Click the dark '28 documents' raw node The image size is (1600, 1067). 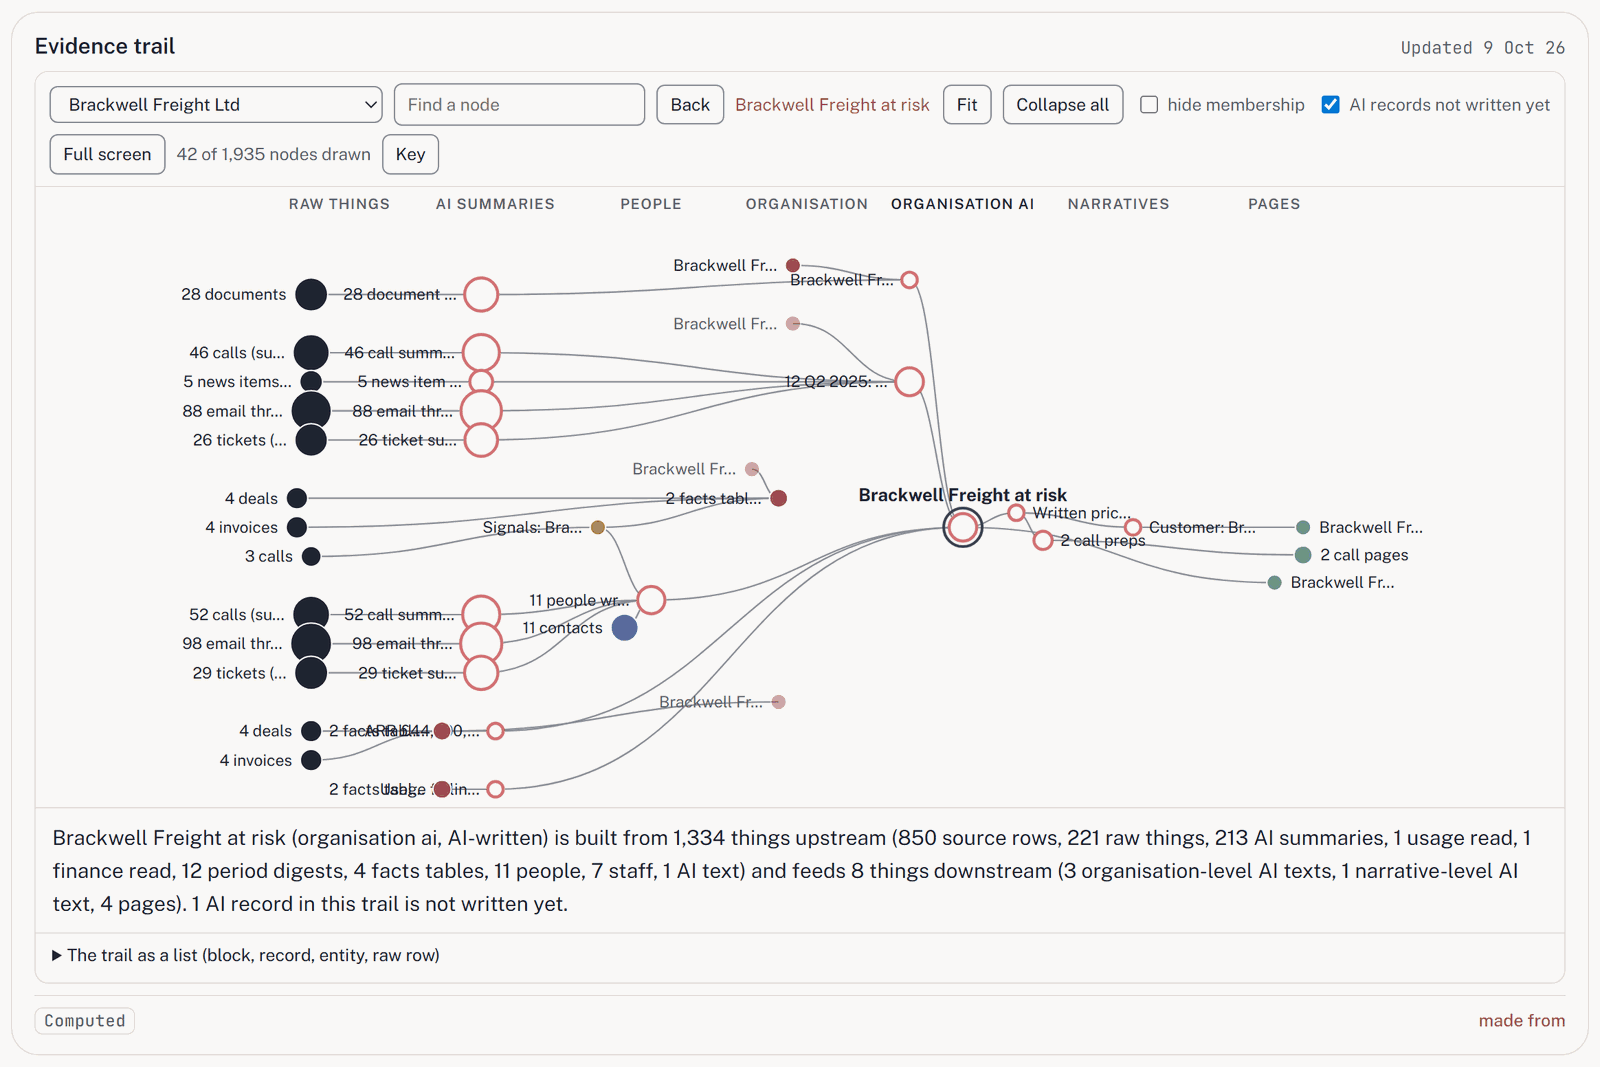click(311, 294)
